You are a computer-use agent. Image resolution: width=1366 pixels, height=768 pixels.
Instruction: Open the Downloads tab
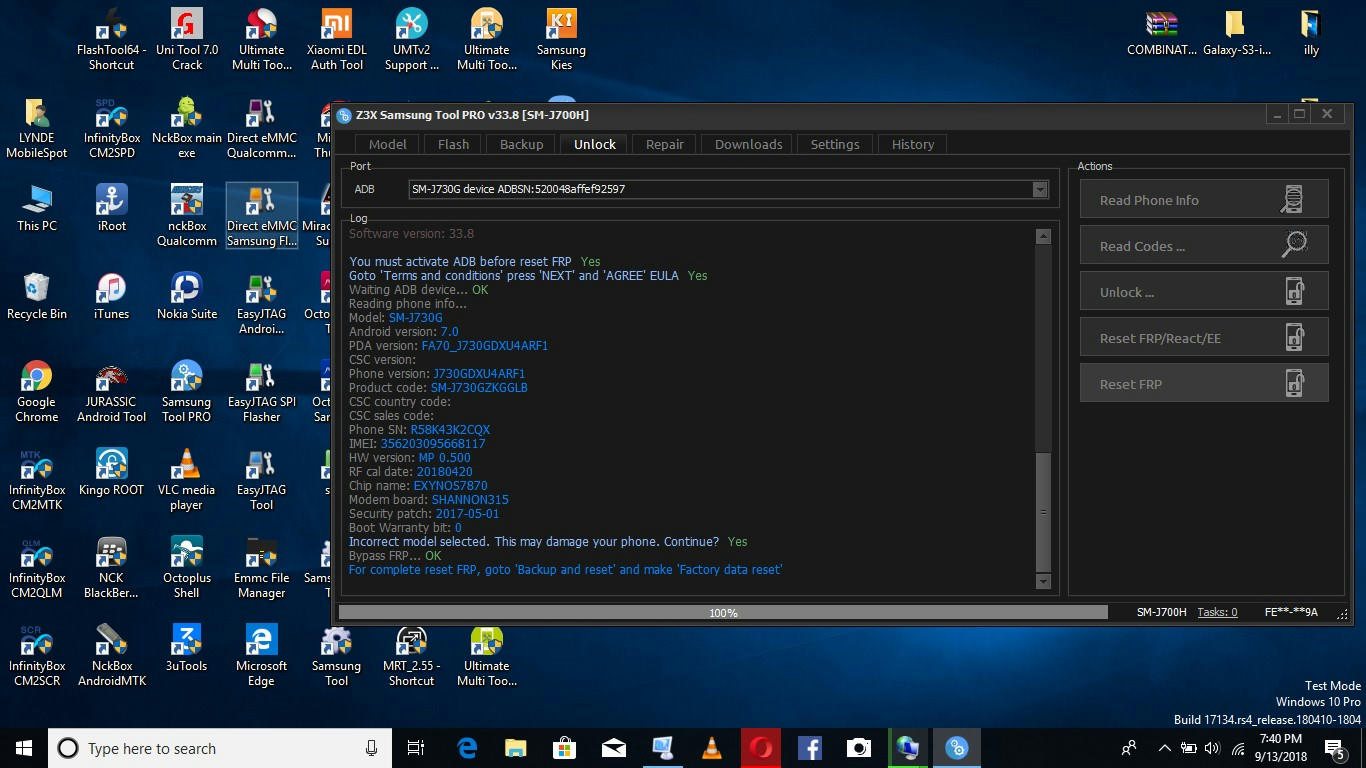(x=748, y=144)
